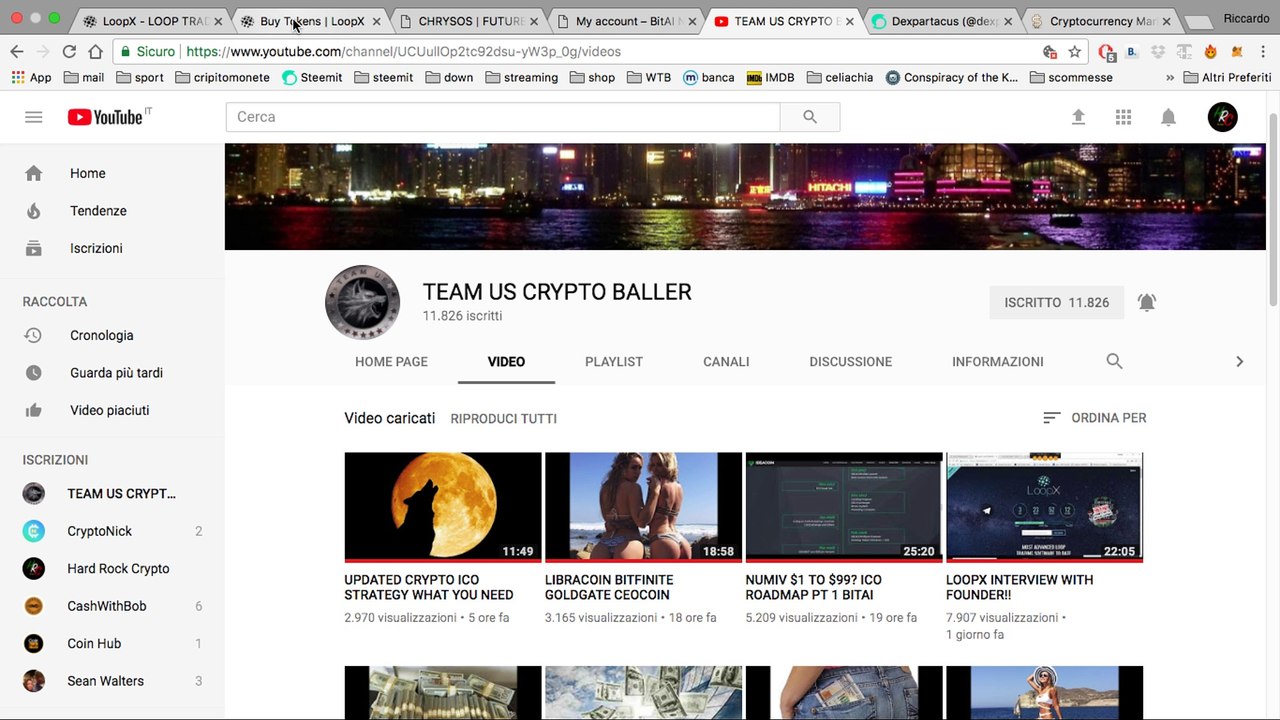Open the IMDB bookmark
Image resolution: width=1280 pixels, height=720 pixels.
770,77
